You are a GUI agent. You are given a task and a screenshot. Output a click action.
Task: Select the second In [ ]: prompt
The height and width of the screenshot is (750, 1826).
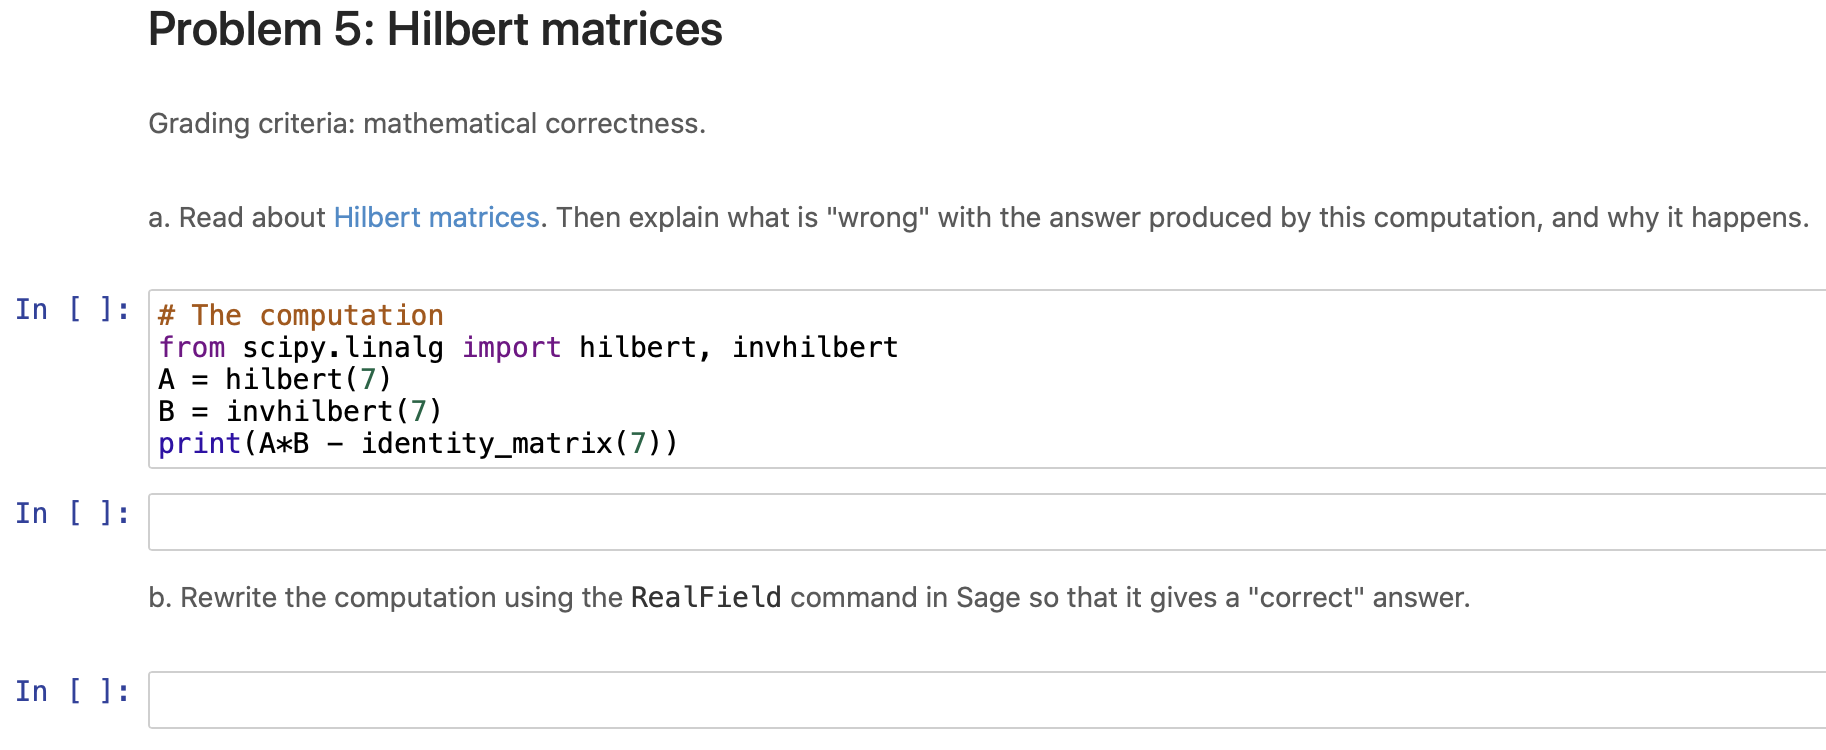(71, 513)
